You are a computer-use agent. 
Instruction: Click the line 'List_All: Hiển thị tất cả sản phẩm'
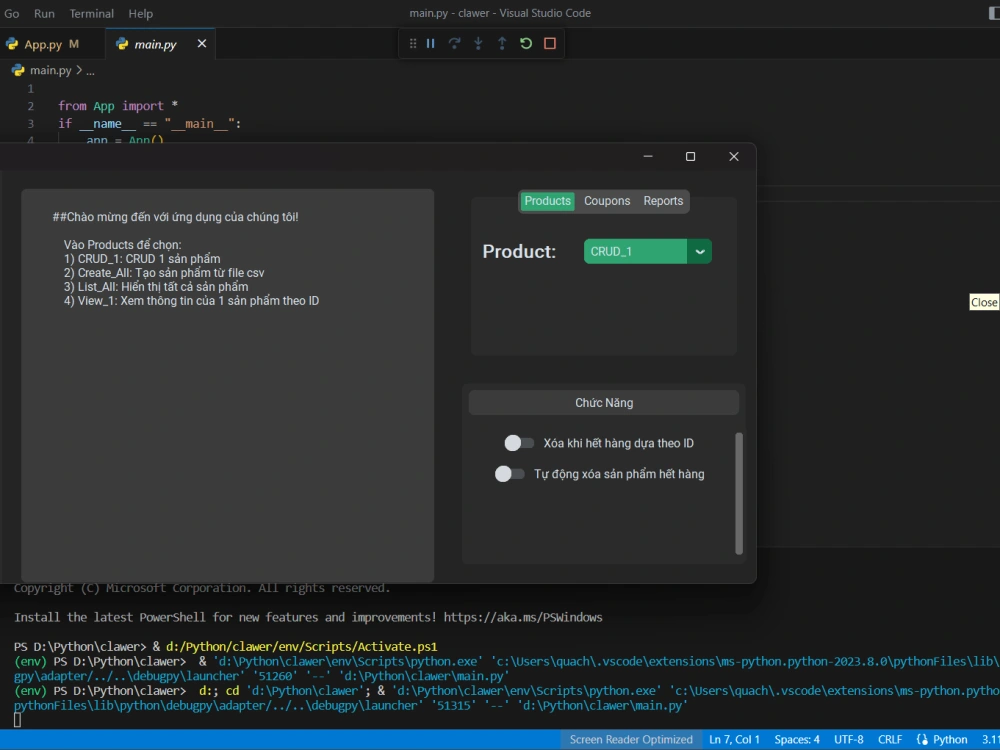coord(156,286)
